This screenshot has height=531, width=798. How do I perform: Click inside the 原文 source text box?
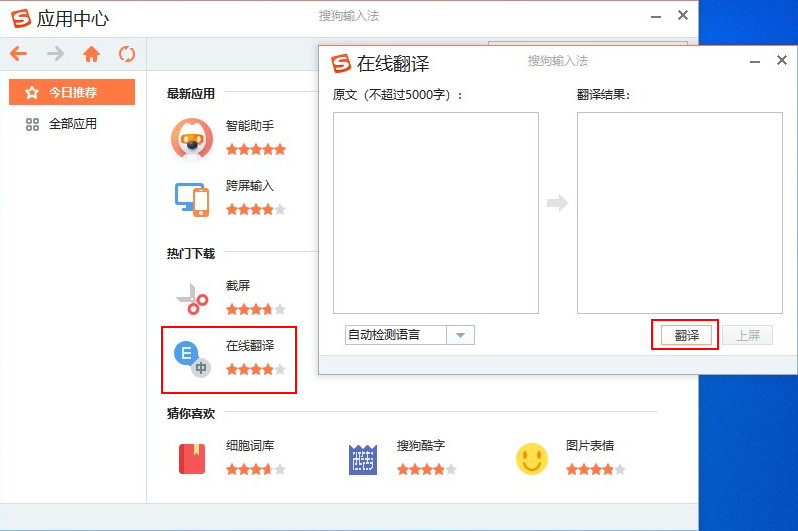(436, 213)
